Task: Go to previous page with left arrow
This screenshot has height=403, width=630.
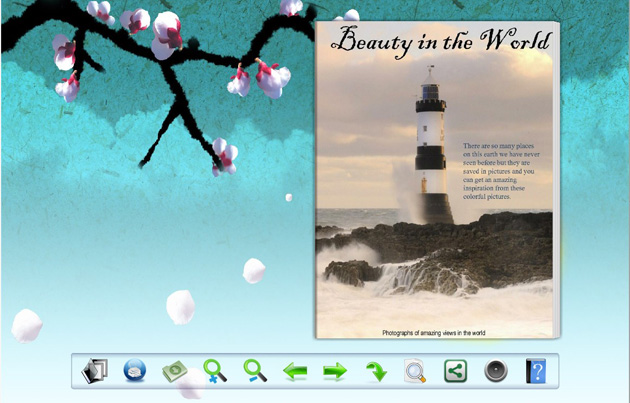Action: (x=295, y=371)
